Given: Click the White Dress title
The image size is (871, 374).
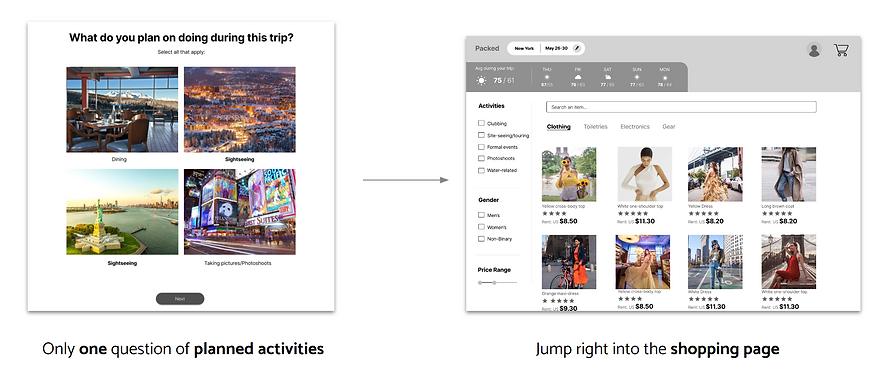Looking at the screenshot, I should click(699, 291).
